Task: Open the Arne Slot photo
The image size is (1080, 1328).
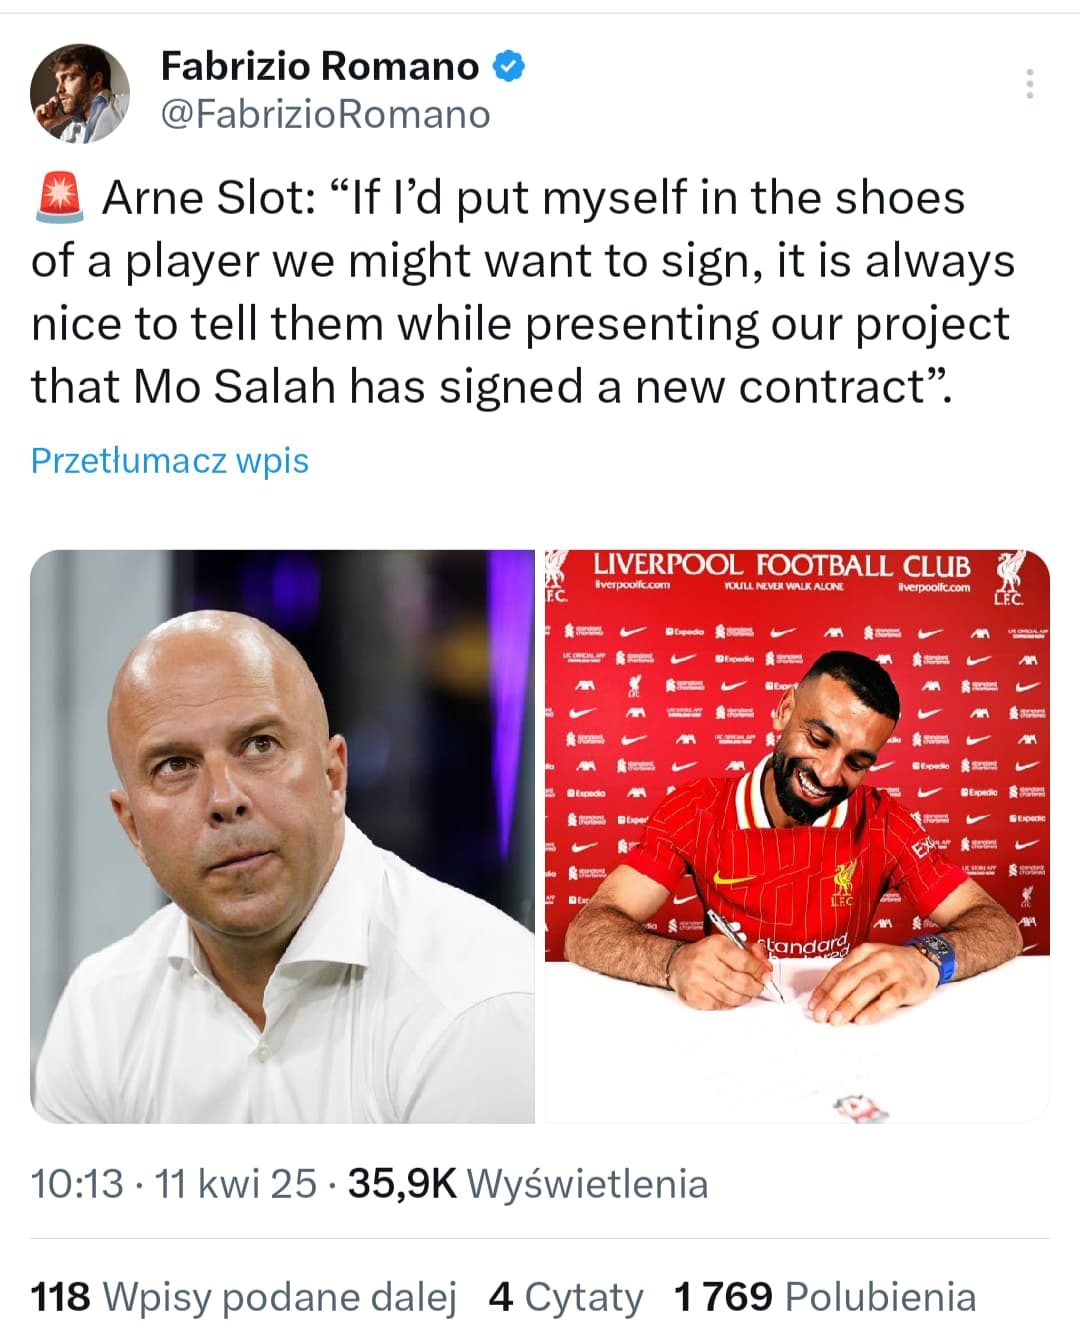Action: click(283, 836)
